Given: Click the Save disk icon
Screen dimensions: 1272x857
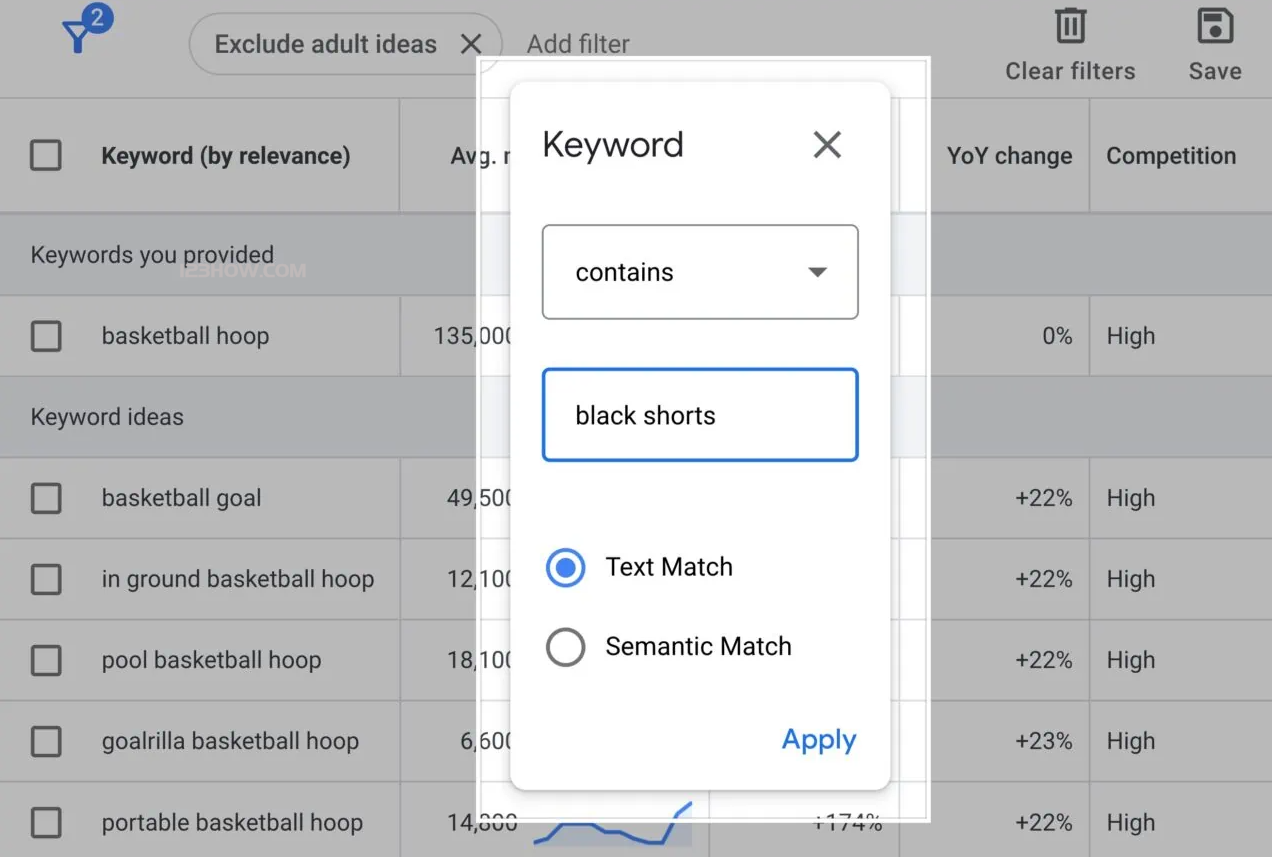Looking at the screenshot, I should coord(1215,27).
